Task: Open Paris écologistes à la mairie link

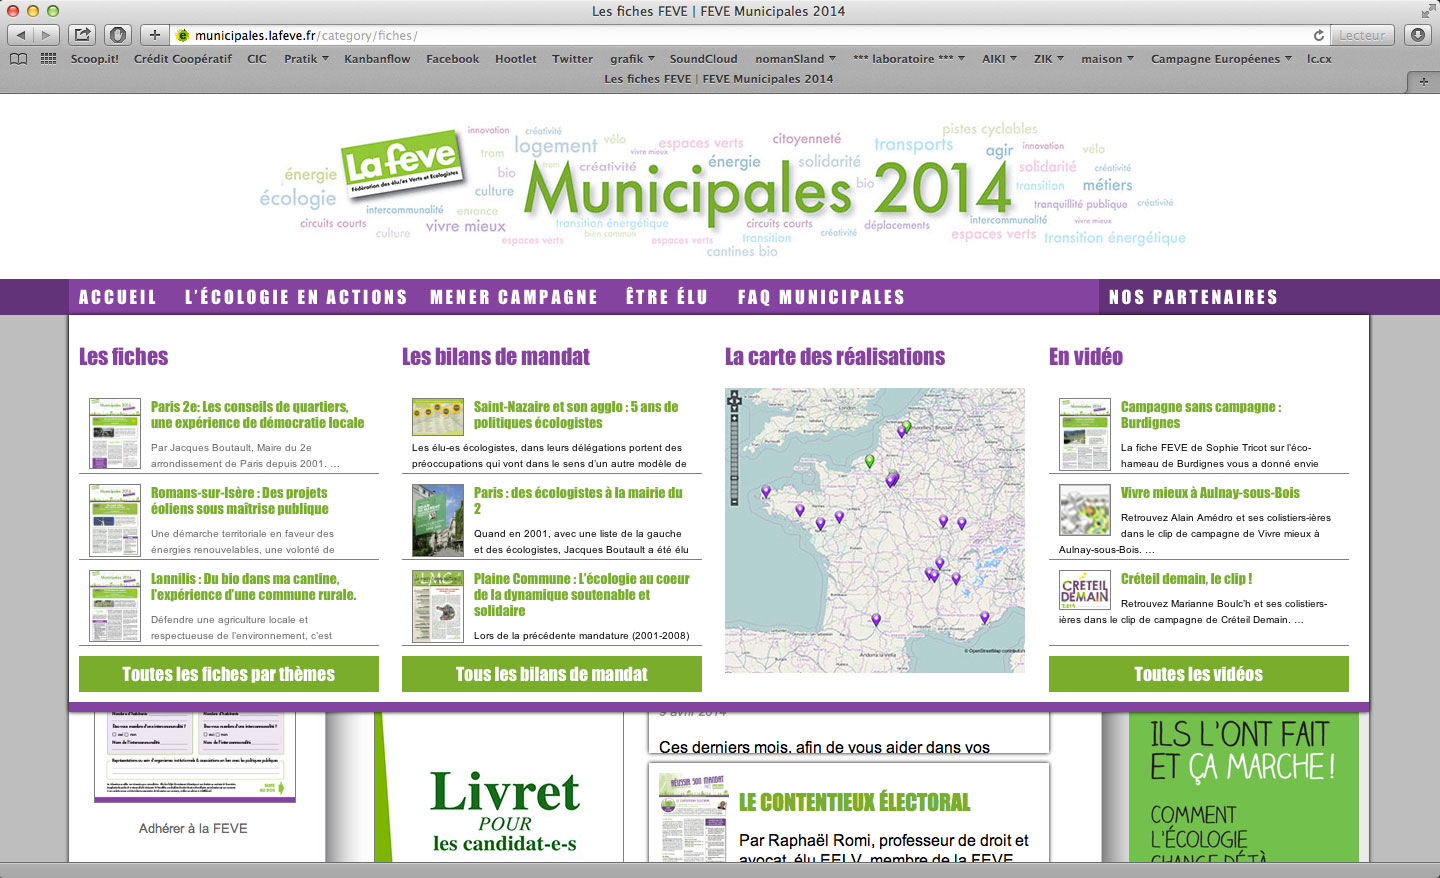Action: [578, 501]
